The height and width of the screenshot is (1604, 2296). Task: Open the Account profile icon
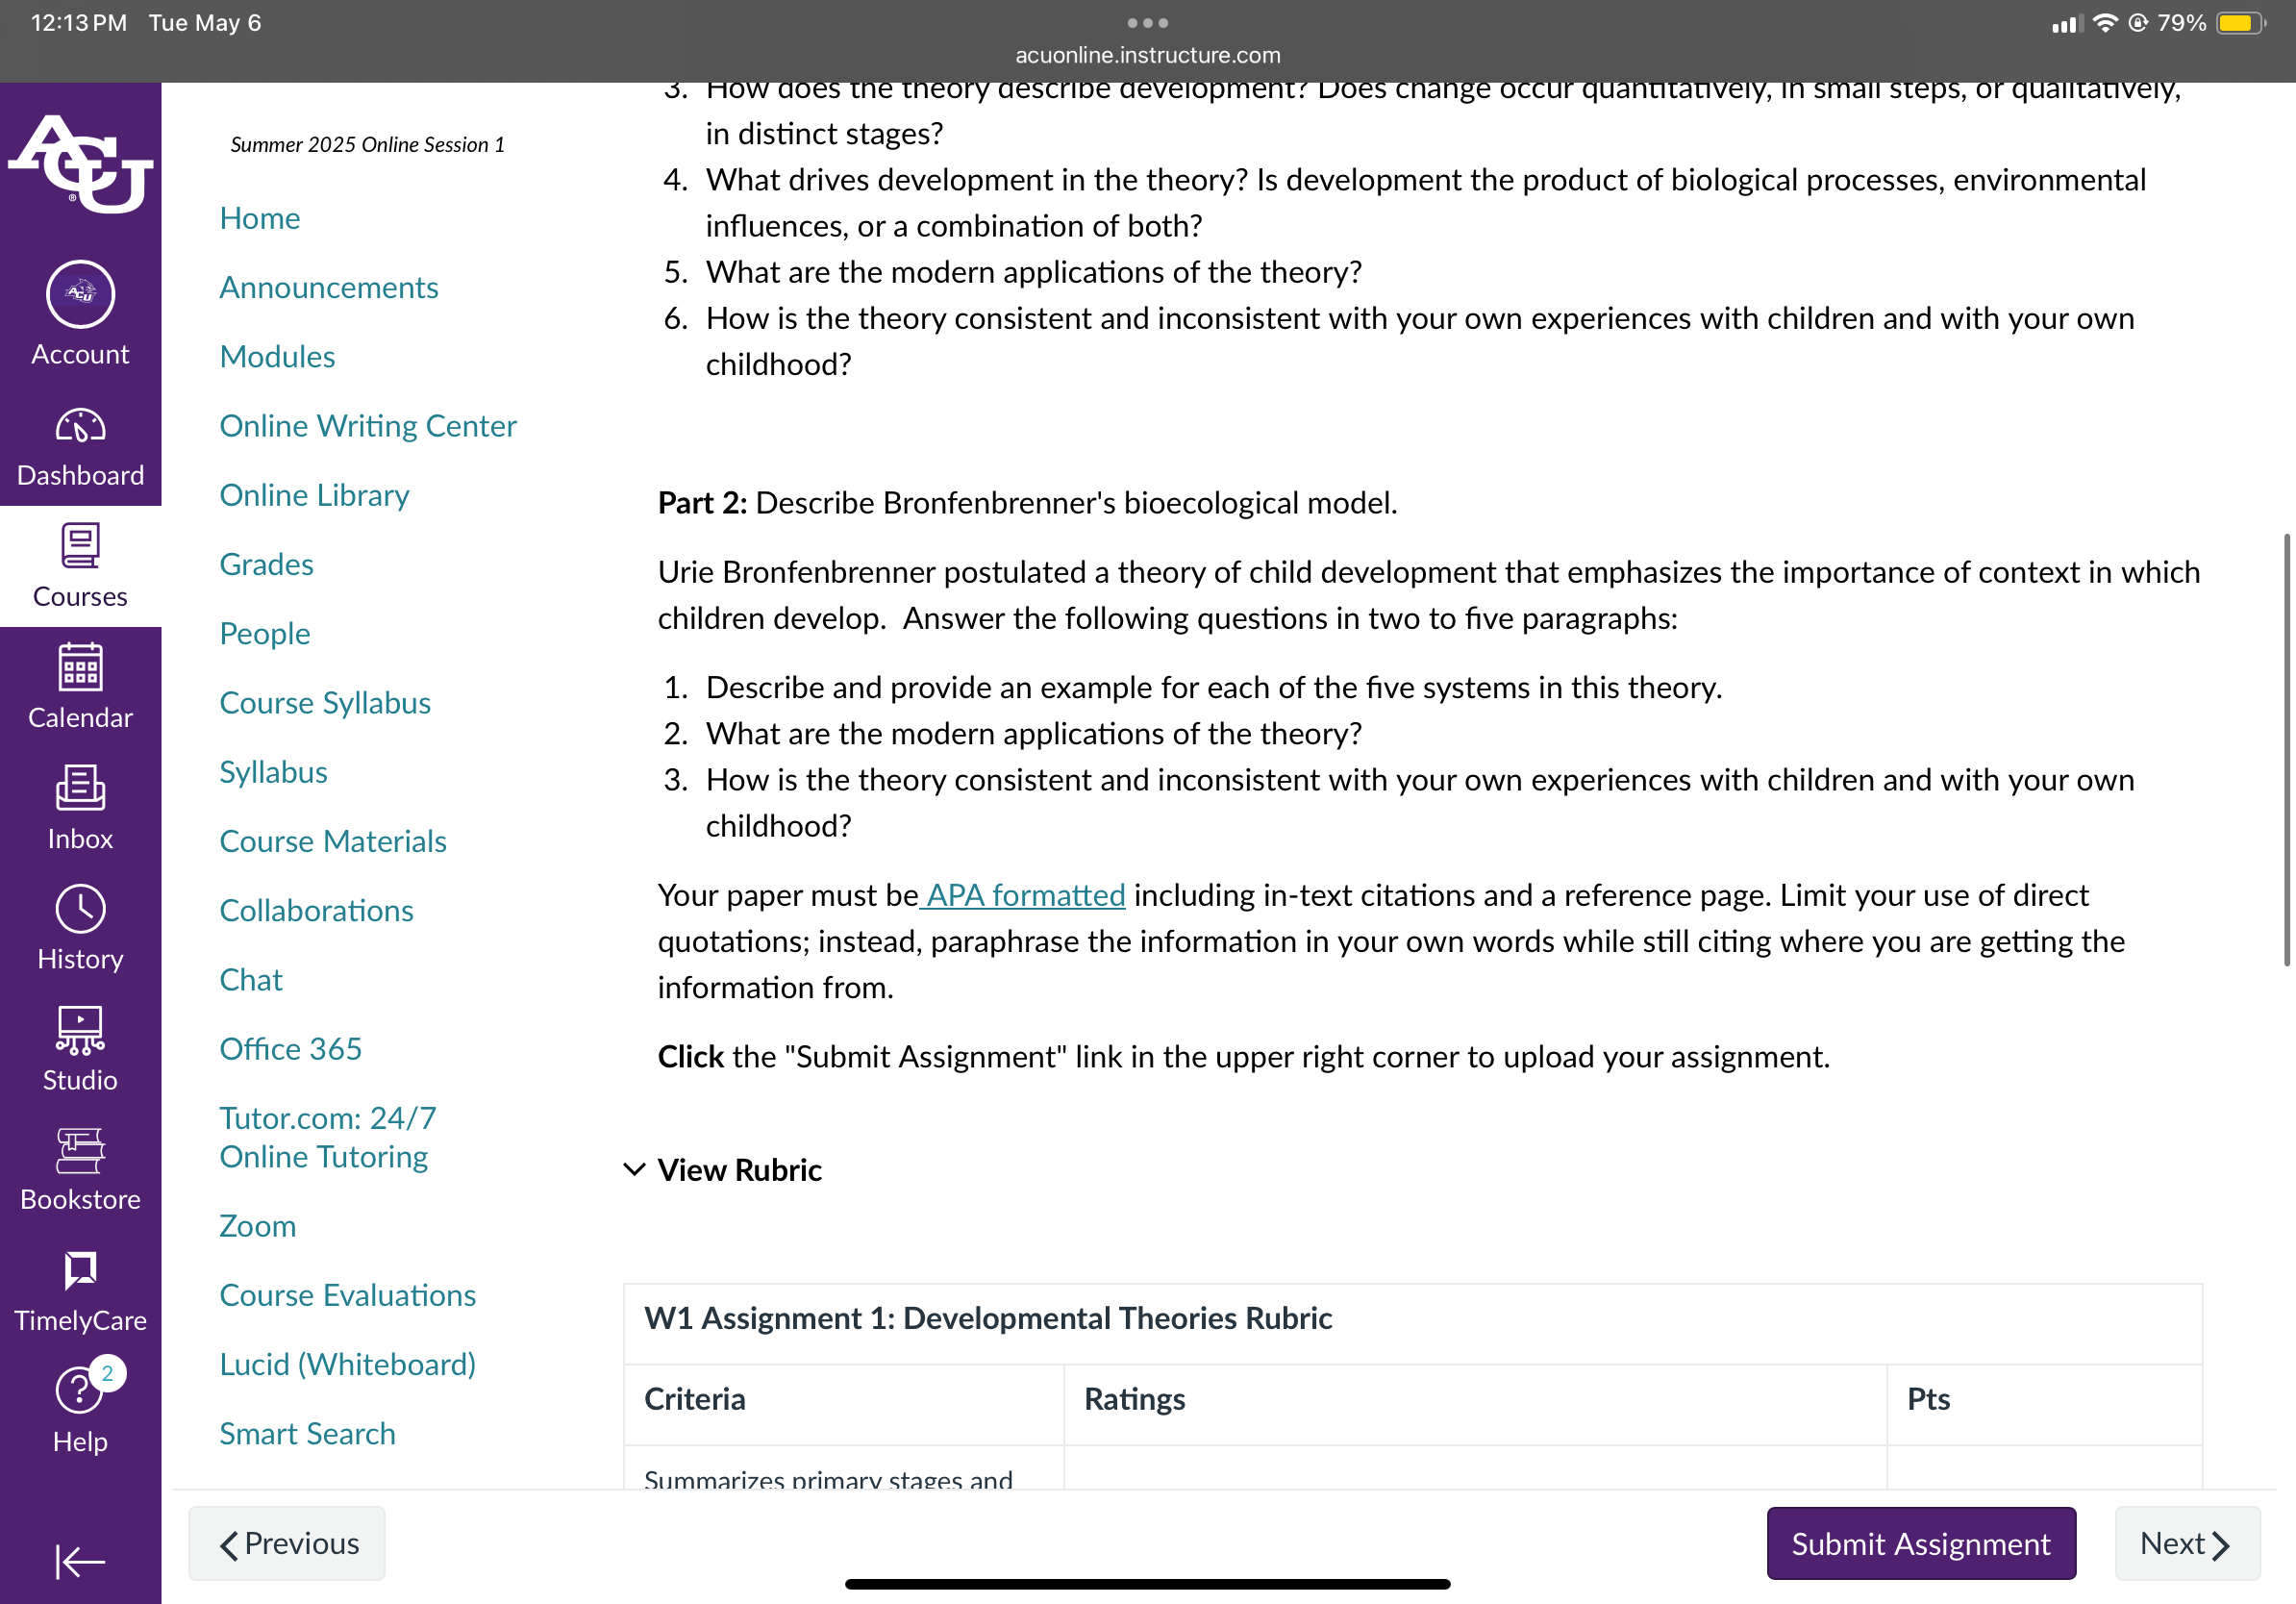[80, 295]
